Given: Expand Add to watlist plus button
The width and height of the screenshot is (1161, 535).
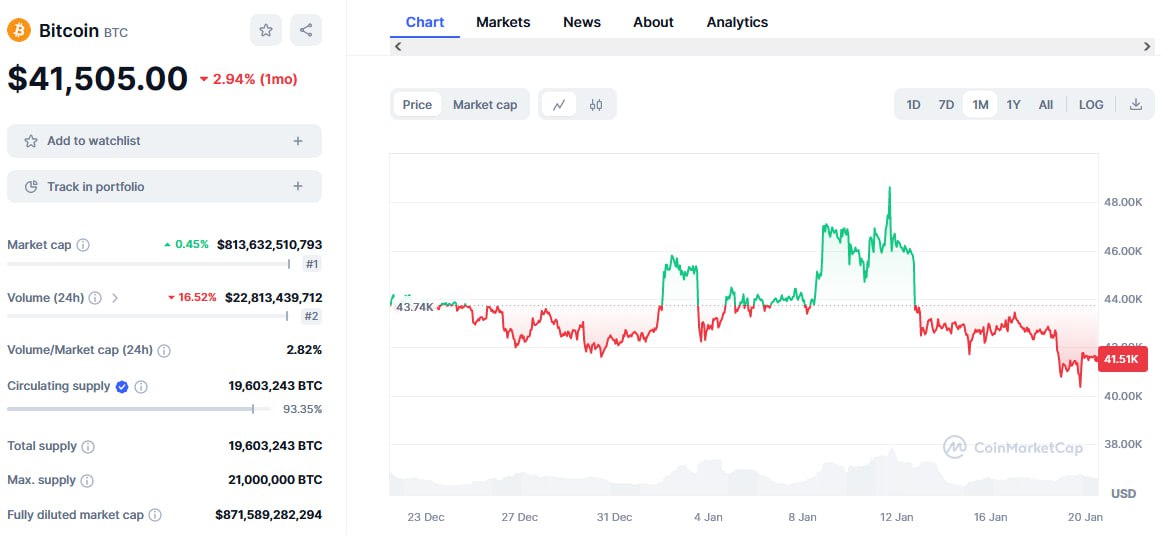Looking at the screenshot, I should pos(298,141).
